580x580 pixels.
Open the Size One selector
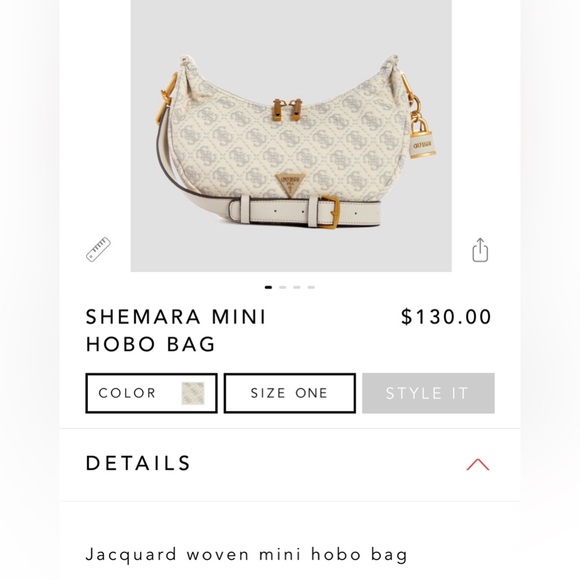point(290,393)
